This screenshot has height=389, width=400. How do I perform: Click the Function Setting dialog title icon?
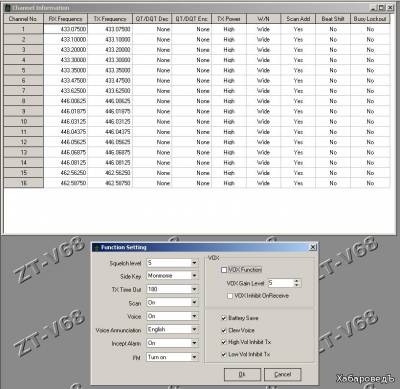coord(97,247)
